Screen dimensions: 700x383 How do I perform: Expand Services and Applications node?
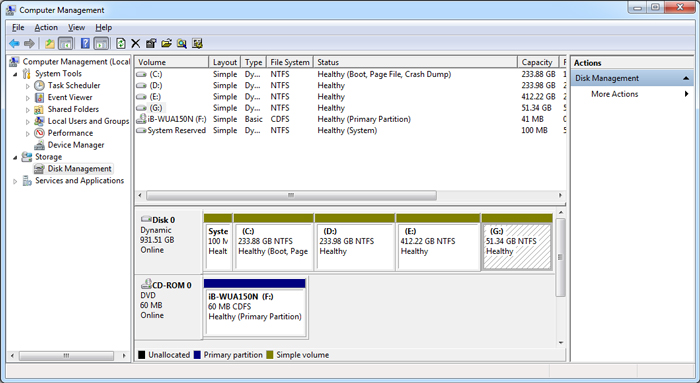click(15, 181)
